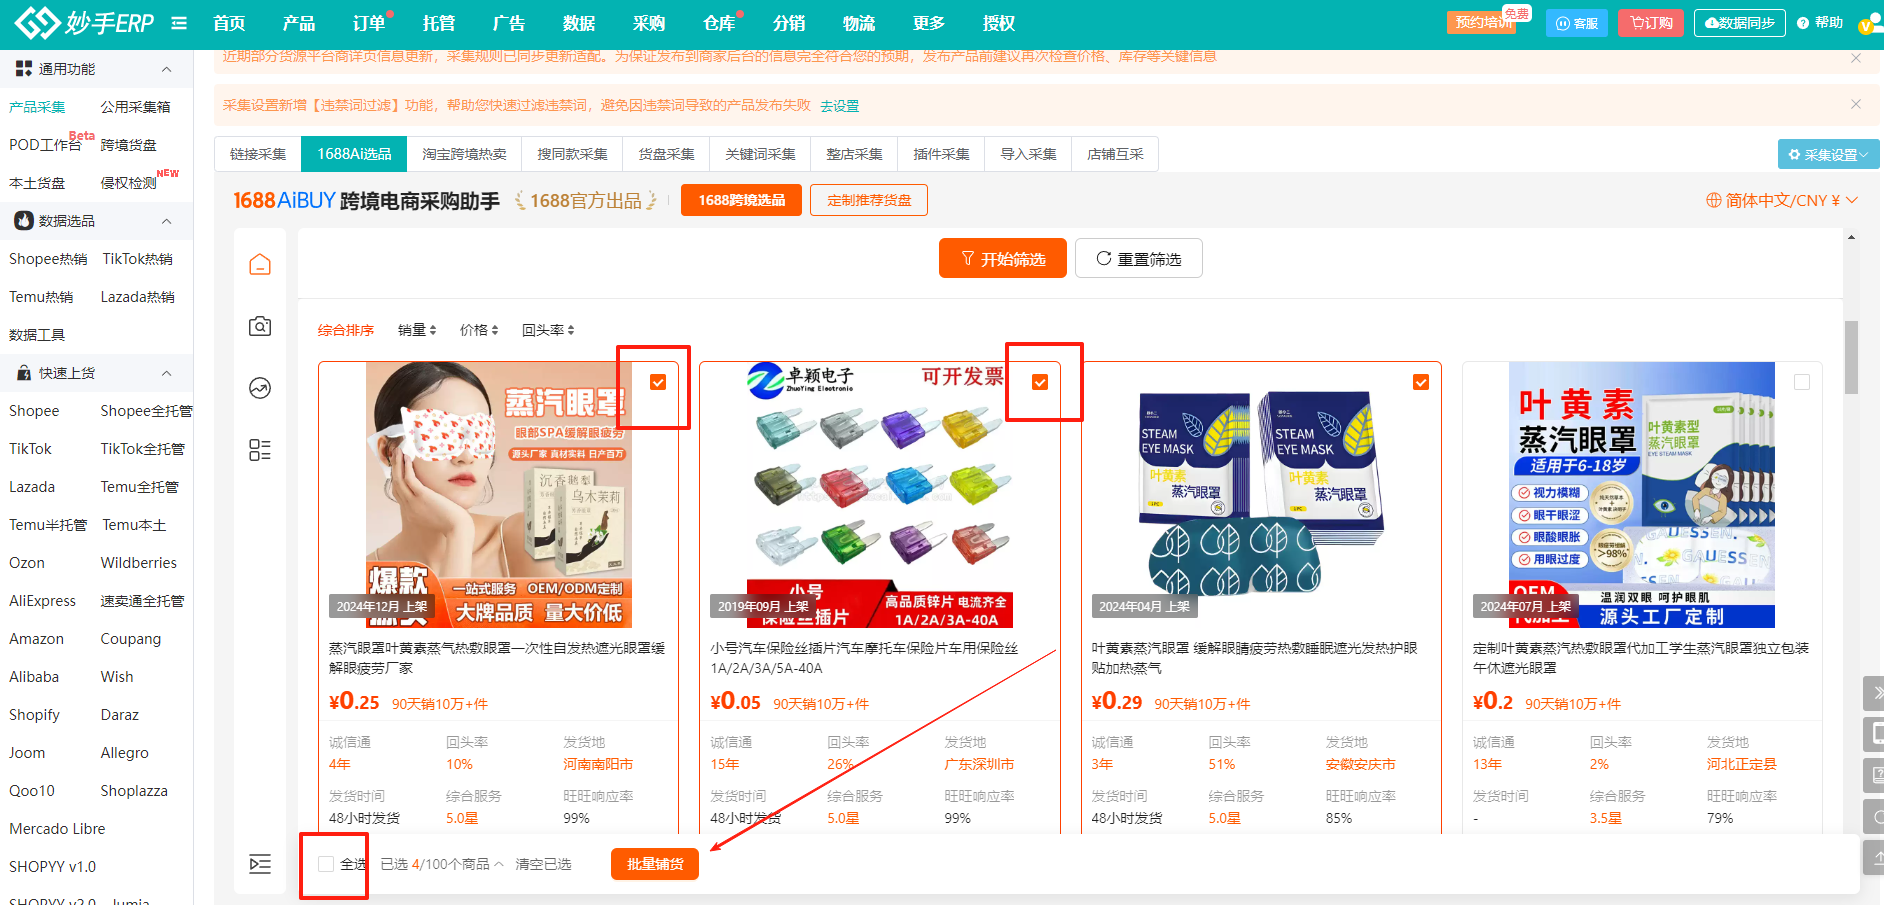
Task: Tick the 全选 select-all checkbox
Action: 326,864
